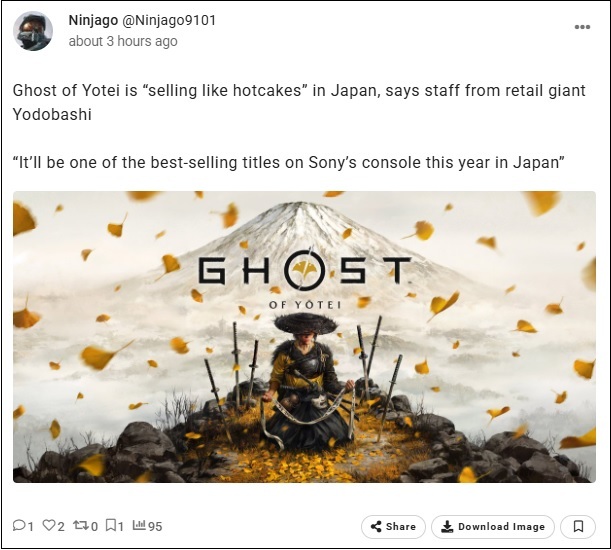Click the Download Image button
Viewport: 611px width, 550px height.
click(493, 527)
